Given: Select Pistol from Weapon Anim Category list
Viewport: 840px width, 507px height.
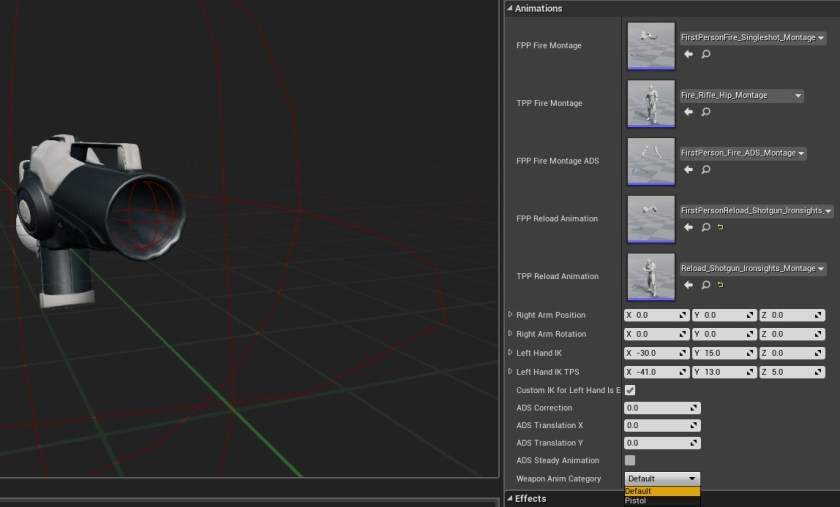Looking at the screenshot, I should tap(637, 501).
